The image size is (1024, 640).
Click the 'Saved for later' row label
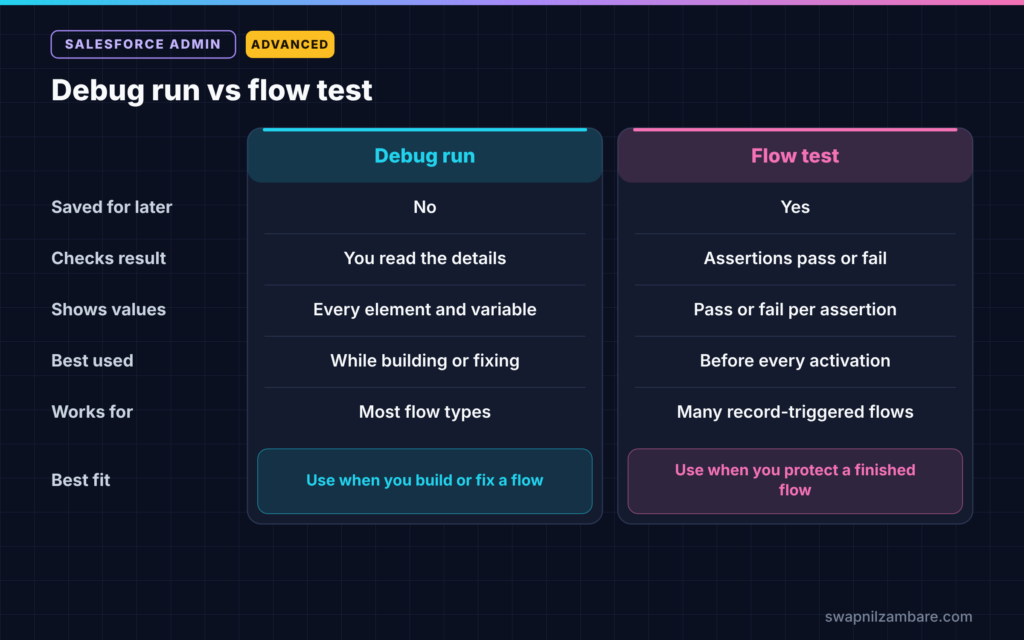click(112, 207)
